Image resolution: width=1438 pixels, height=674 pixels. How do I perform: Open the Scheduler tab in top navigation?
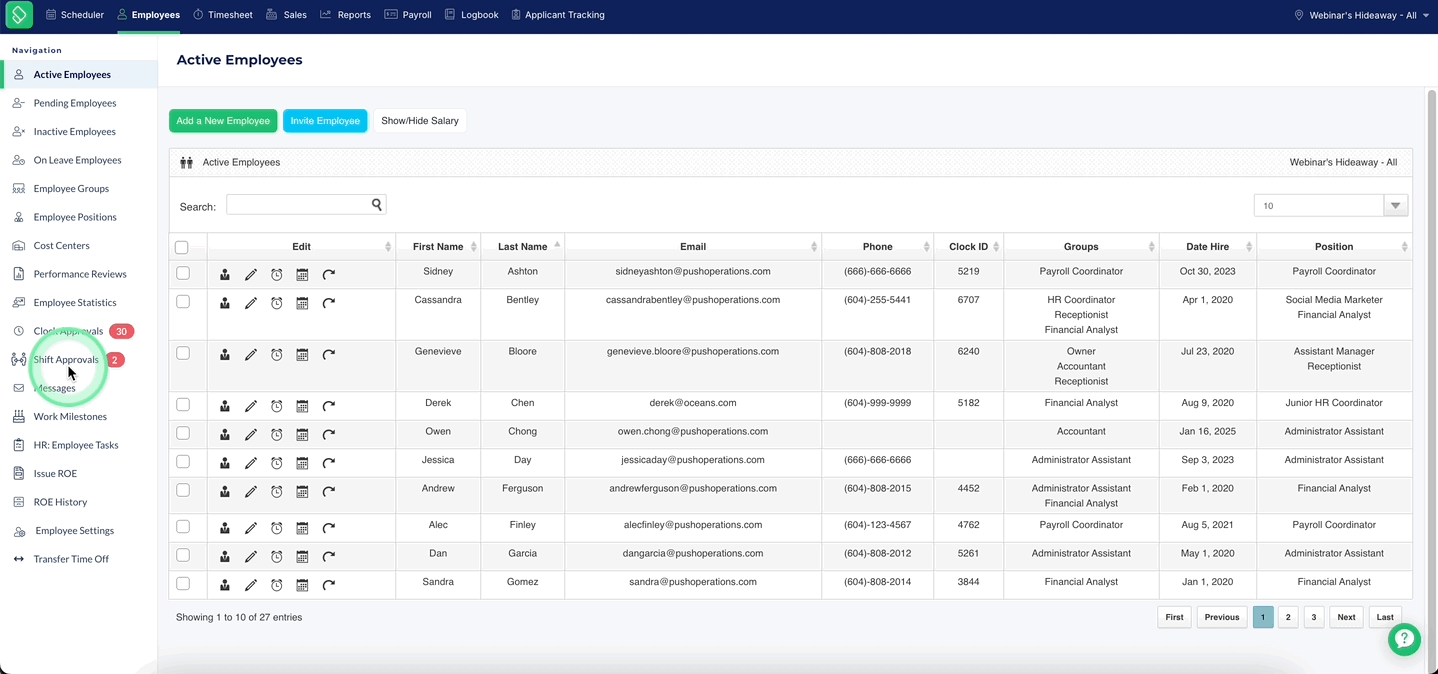[x=75, y=15]
